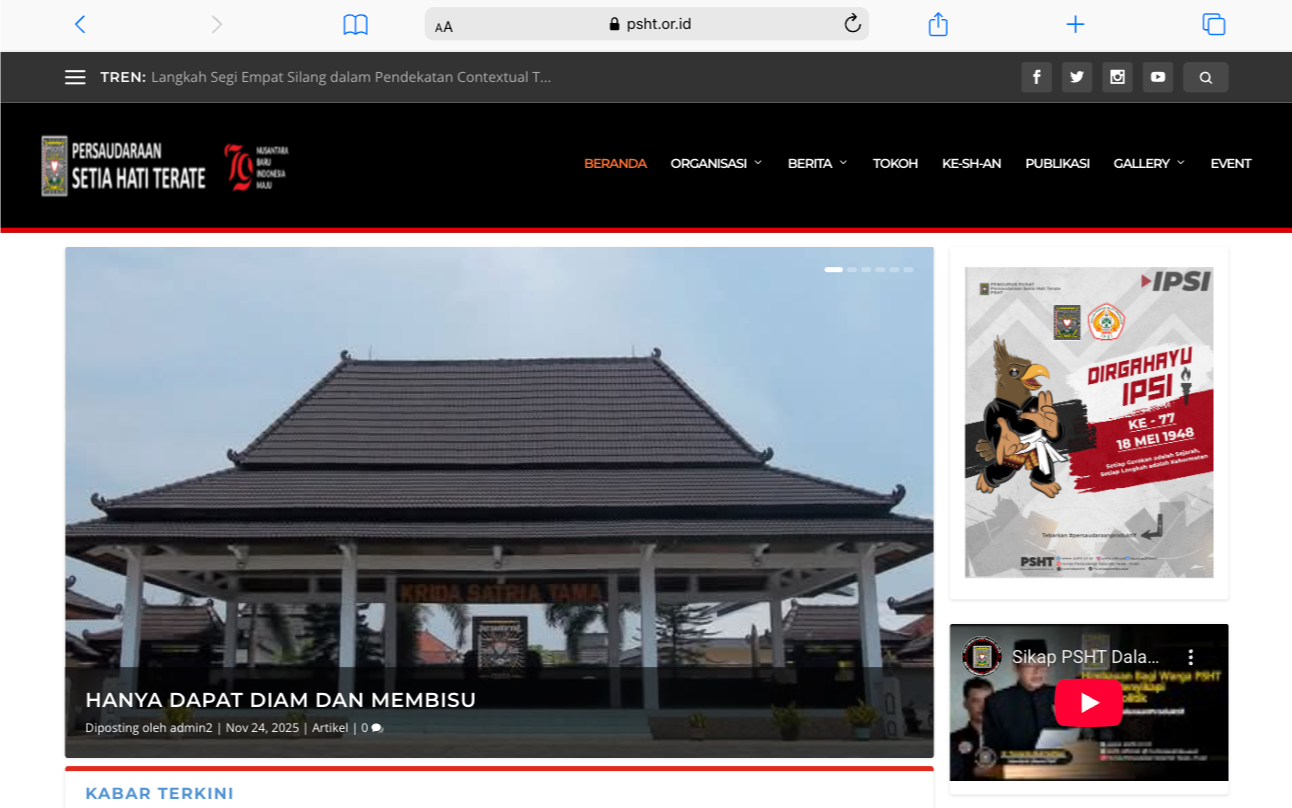1292x808 pixels.
Task: Reload the psht.or.id page
Action: pyautogui.click(x=852, y=24)
